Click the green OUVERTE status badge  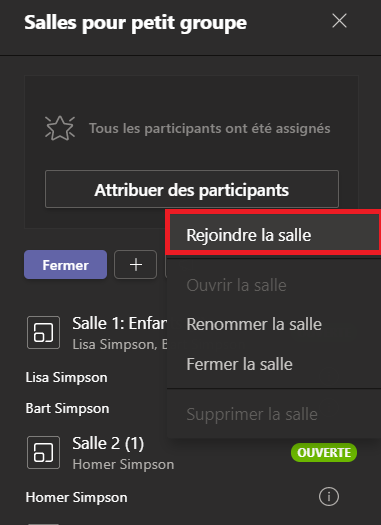(x=324, y=453)
